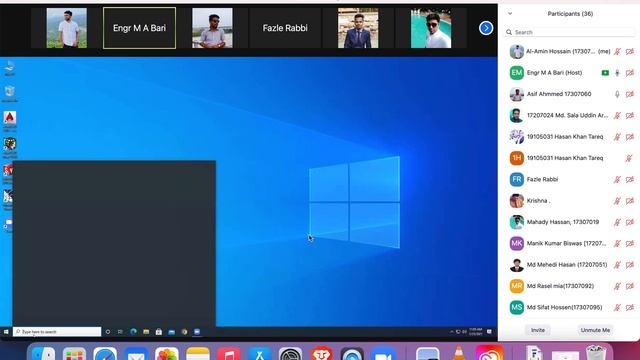
Task: Select participant 'Md Rasel mia(17307092)'
Action: click(560, 286)
